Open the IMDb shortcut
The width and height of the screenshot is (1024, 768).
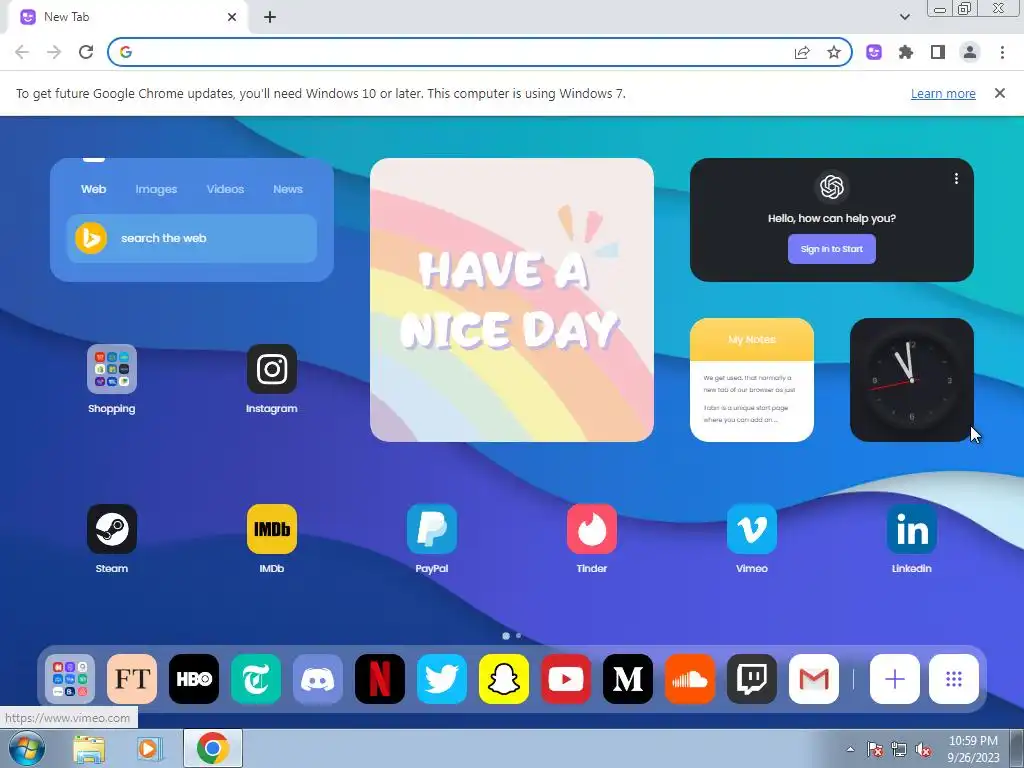272,529
